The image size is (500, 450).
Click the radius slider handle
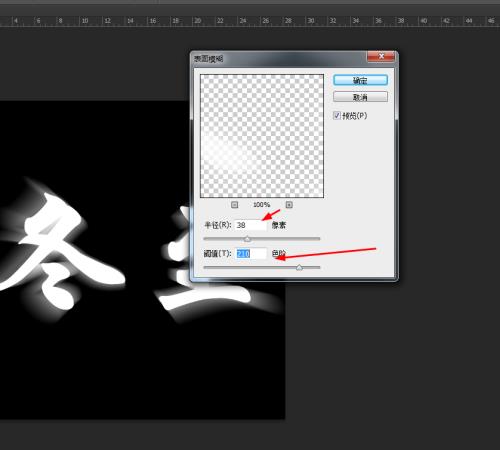[247, 239]
